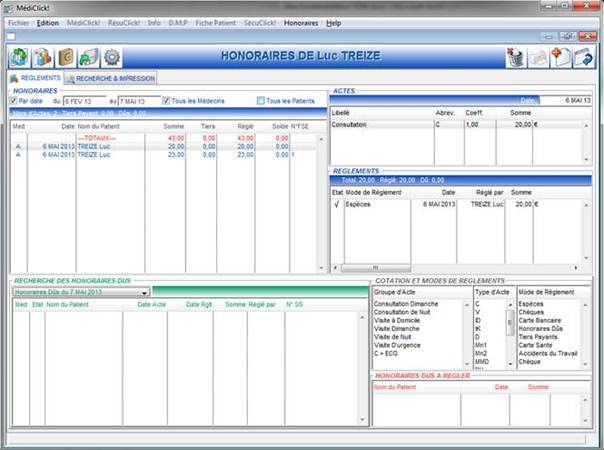604x450 pixels.
Task: Click the end date field 7 MAI 13
Action: 139,101
